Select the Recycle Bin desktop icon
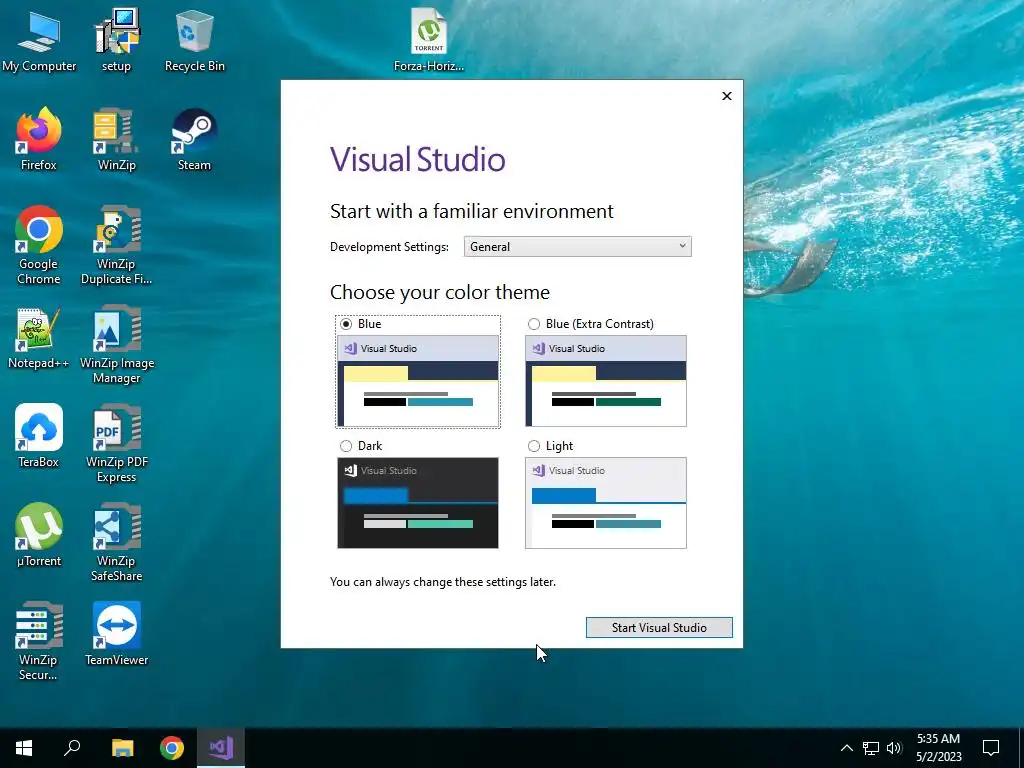This screenshot has height=768, width=1024. click(x=195, y=41)
